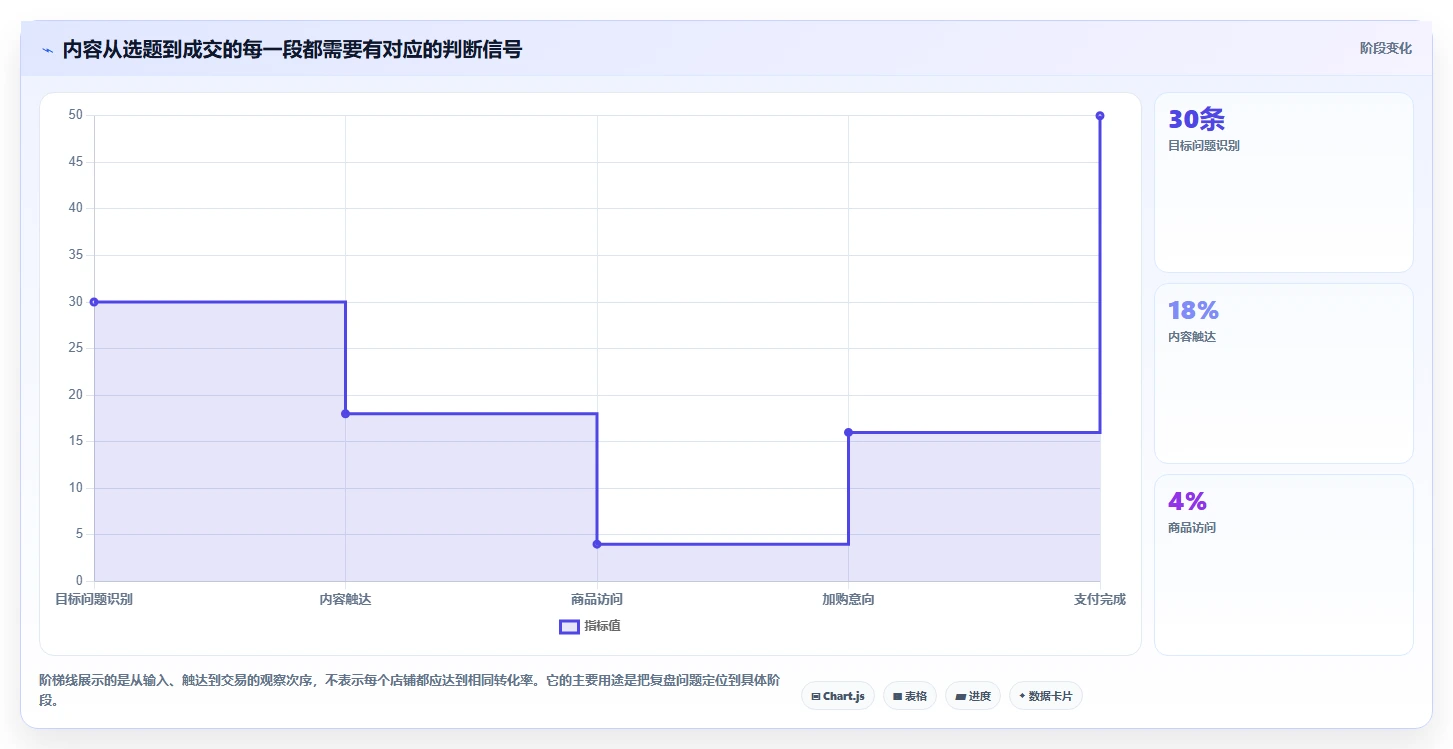
Task: Click the 内容触达 card caption
Action: click(1192, 337)
